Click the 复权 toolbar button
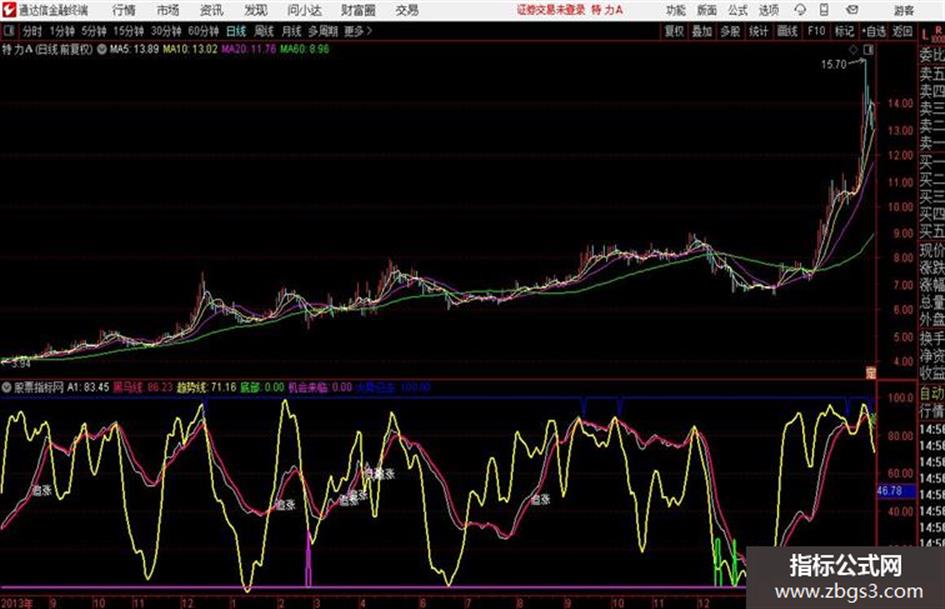 tap(674, 31)
